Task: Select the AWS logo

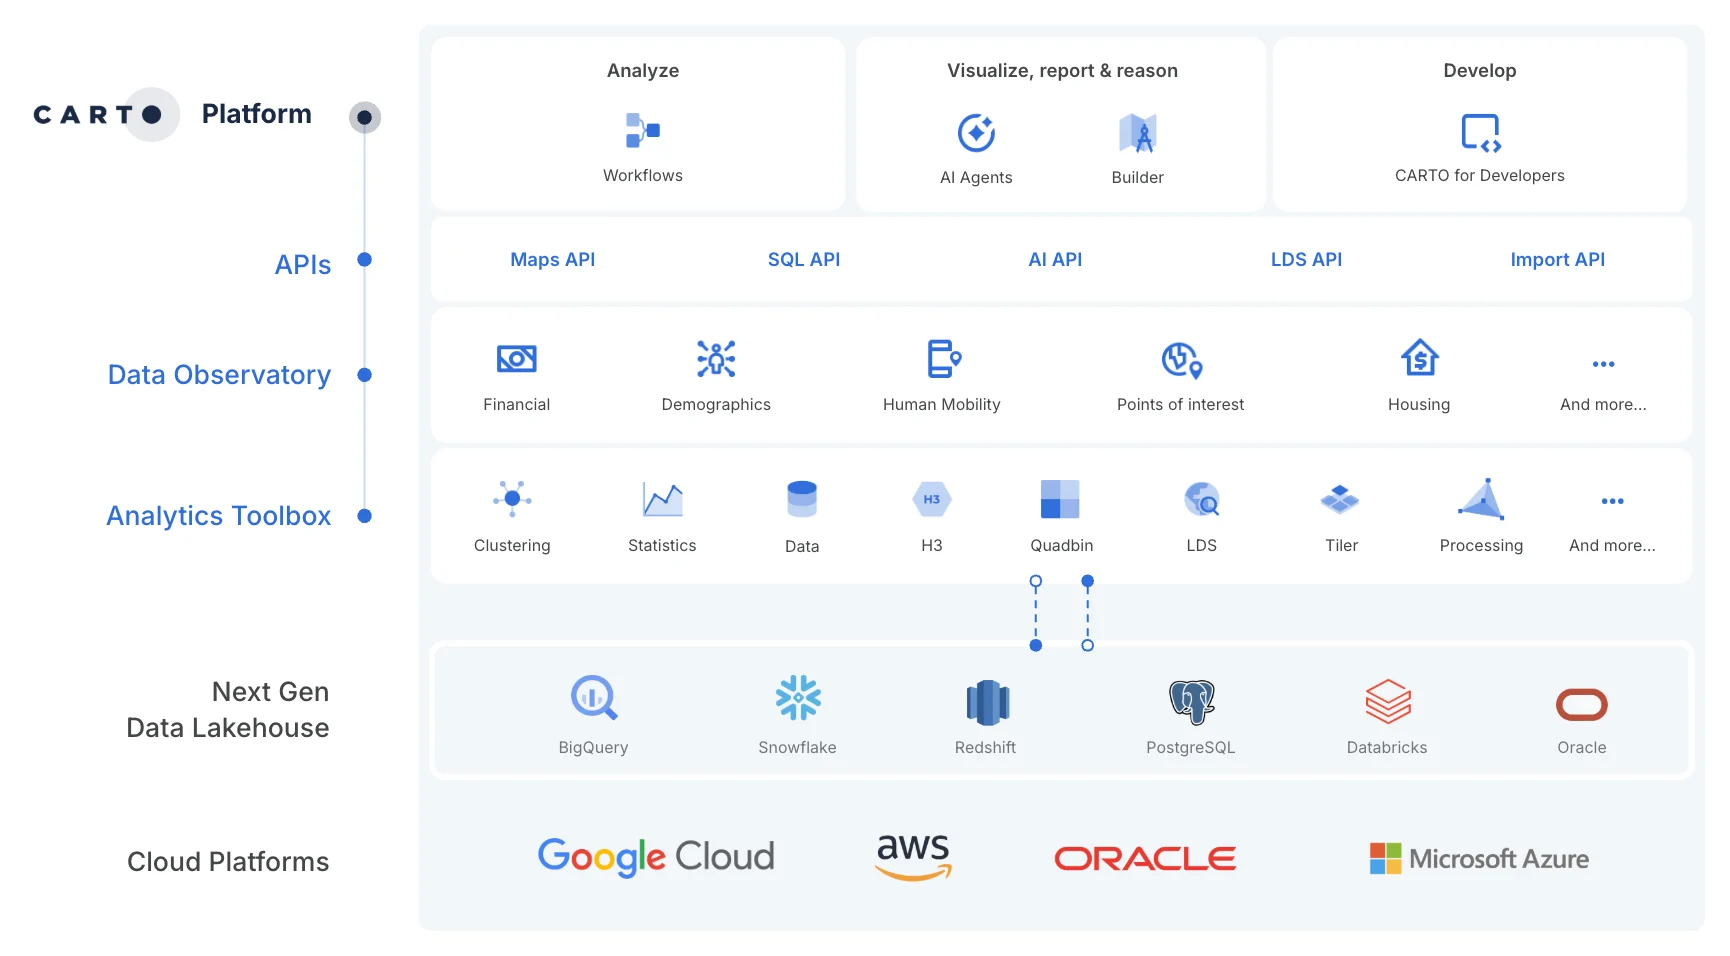Action: (x=914, y=857)
